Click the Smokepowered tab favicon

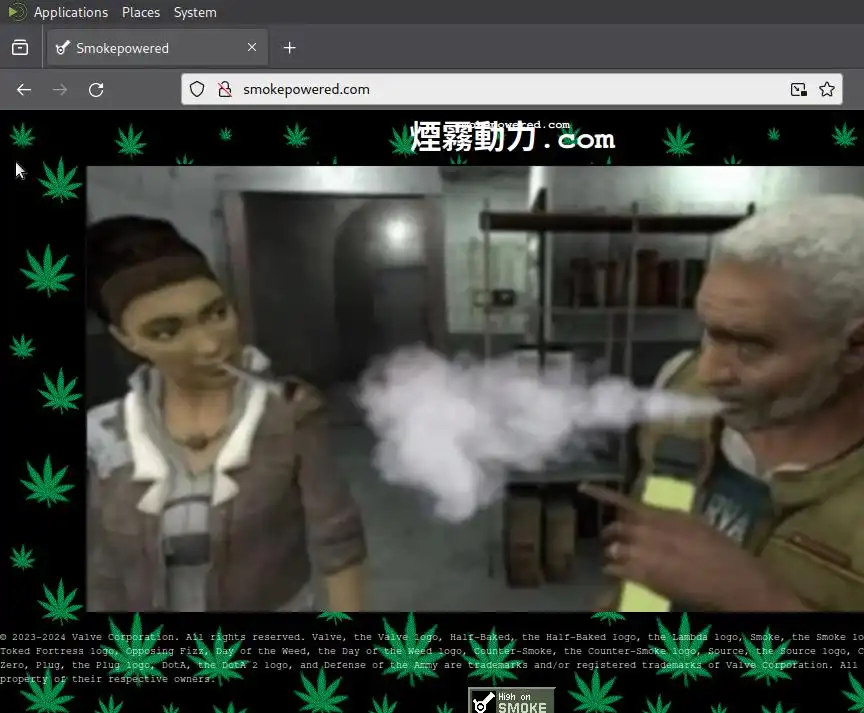(x=63, y=48)
